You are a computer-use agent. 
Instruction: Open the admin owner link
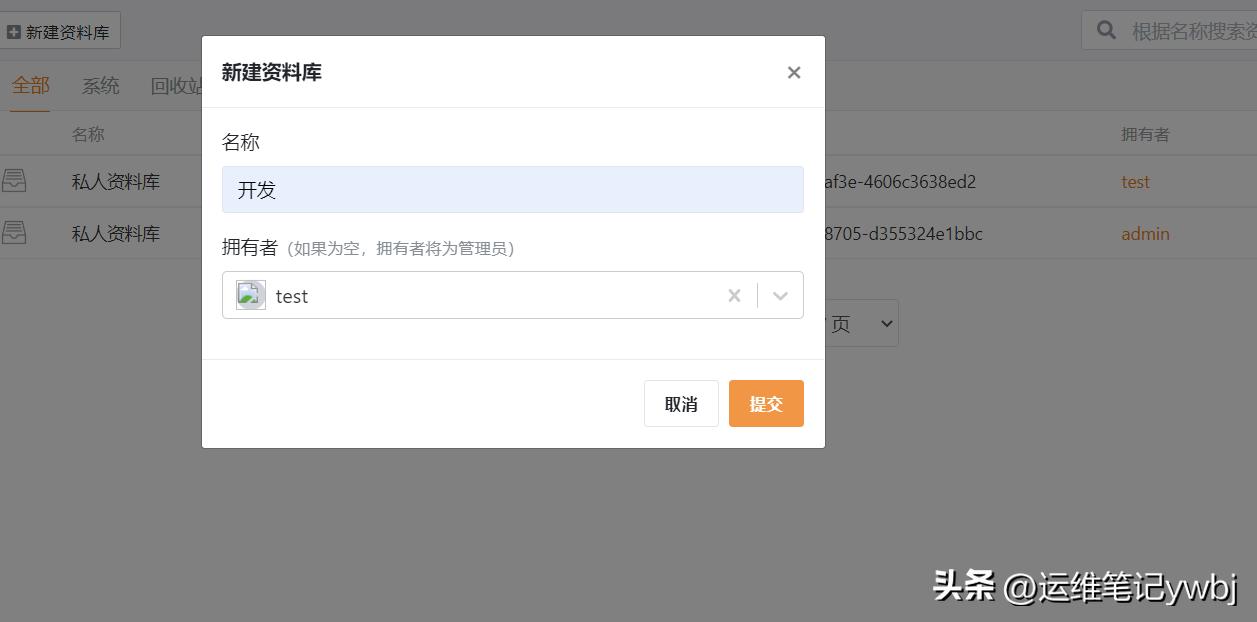pos(1145,233)
